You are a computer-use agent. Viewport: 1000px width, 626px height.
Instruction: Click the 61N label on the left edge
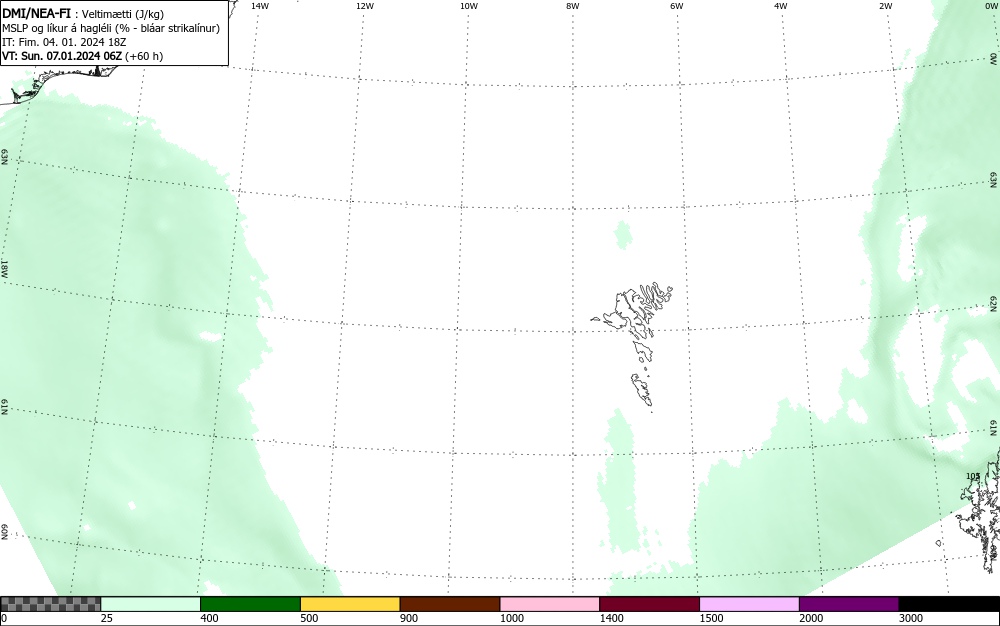(4, 407)
